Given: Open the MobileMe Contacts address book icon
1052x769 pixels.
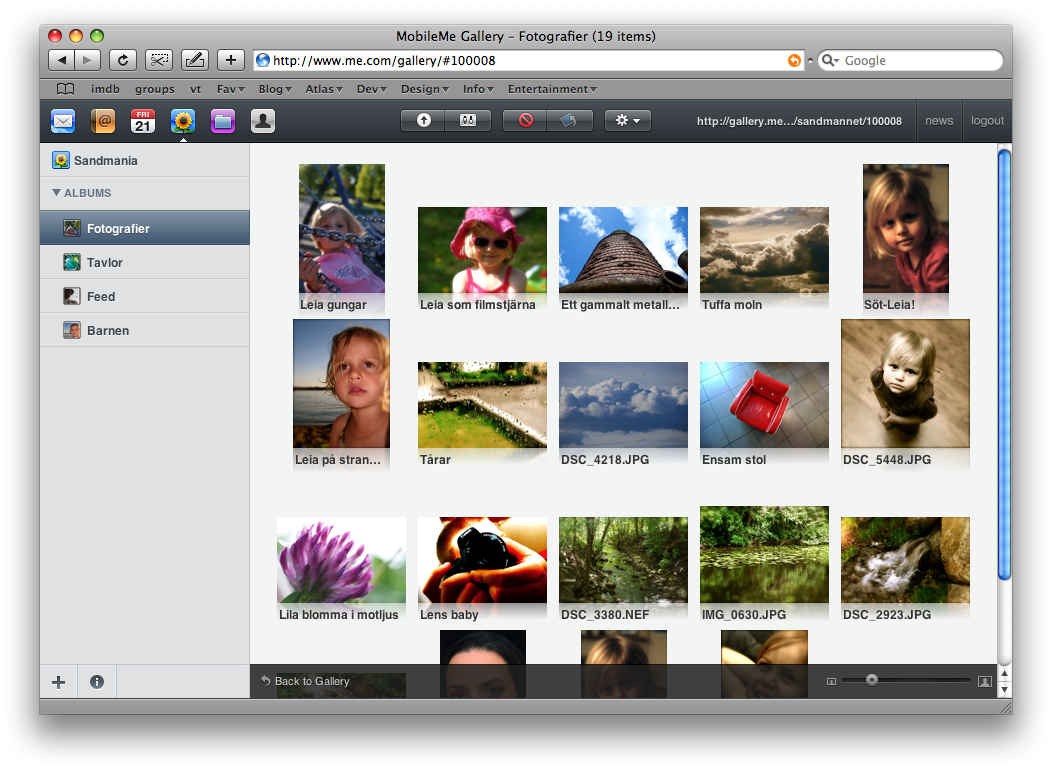Looking at the screenshot, I should click(x=103, y=121).
